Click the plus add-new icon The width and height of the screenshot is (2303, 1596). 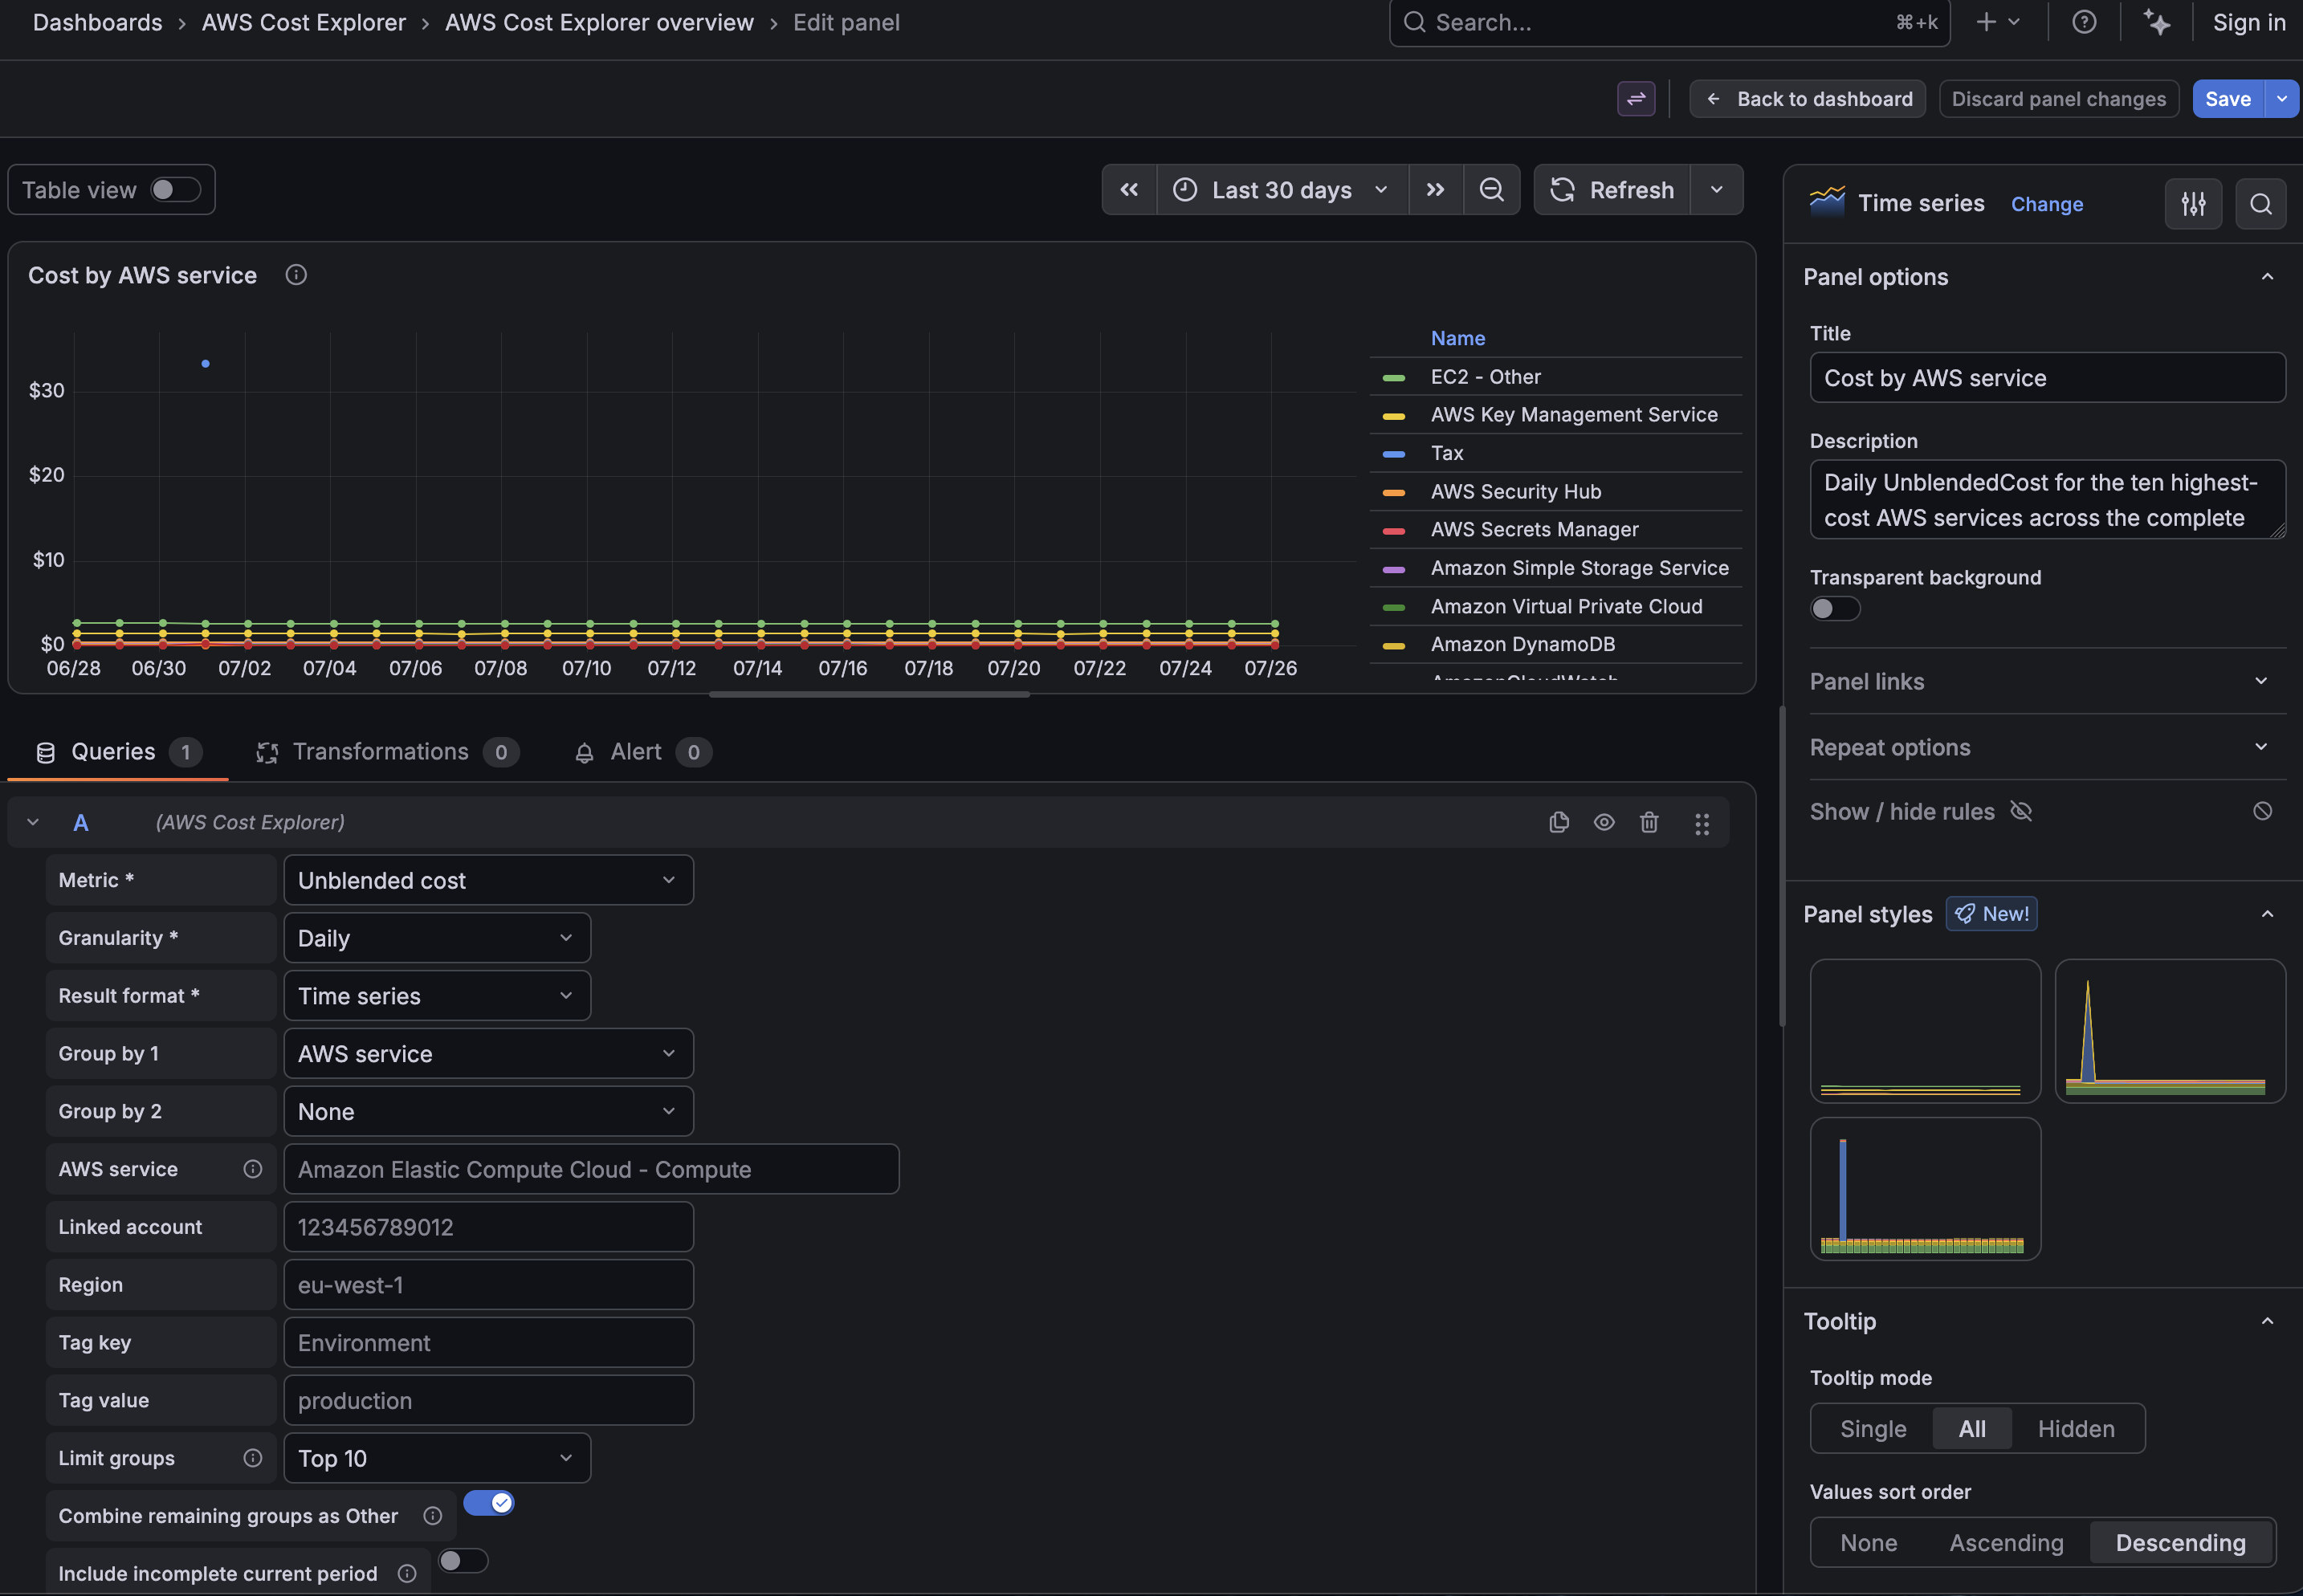click(1987, 22)
